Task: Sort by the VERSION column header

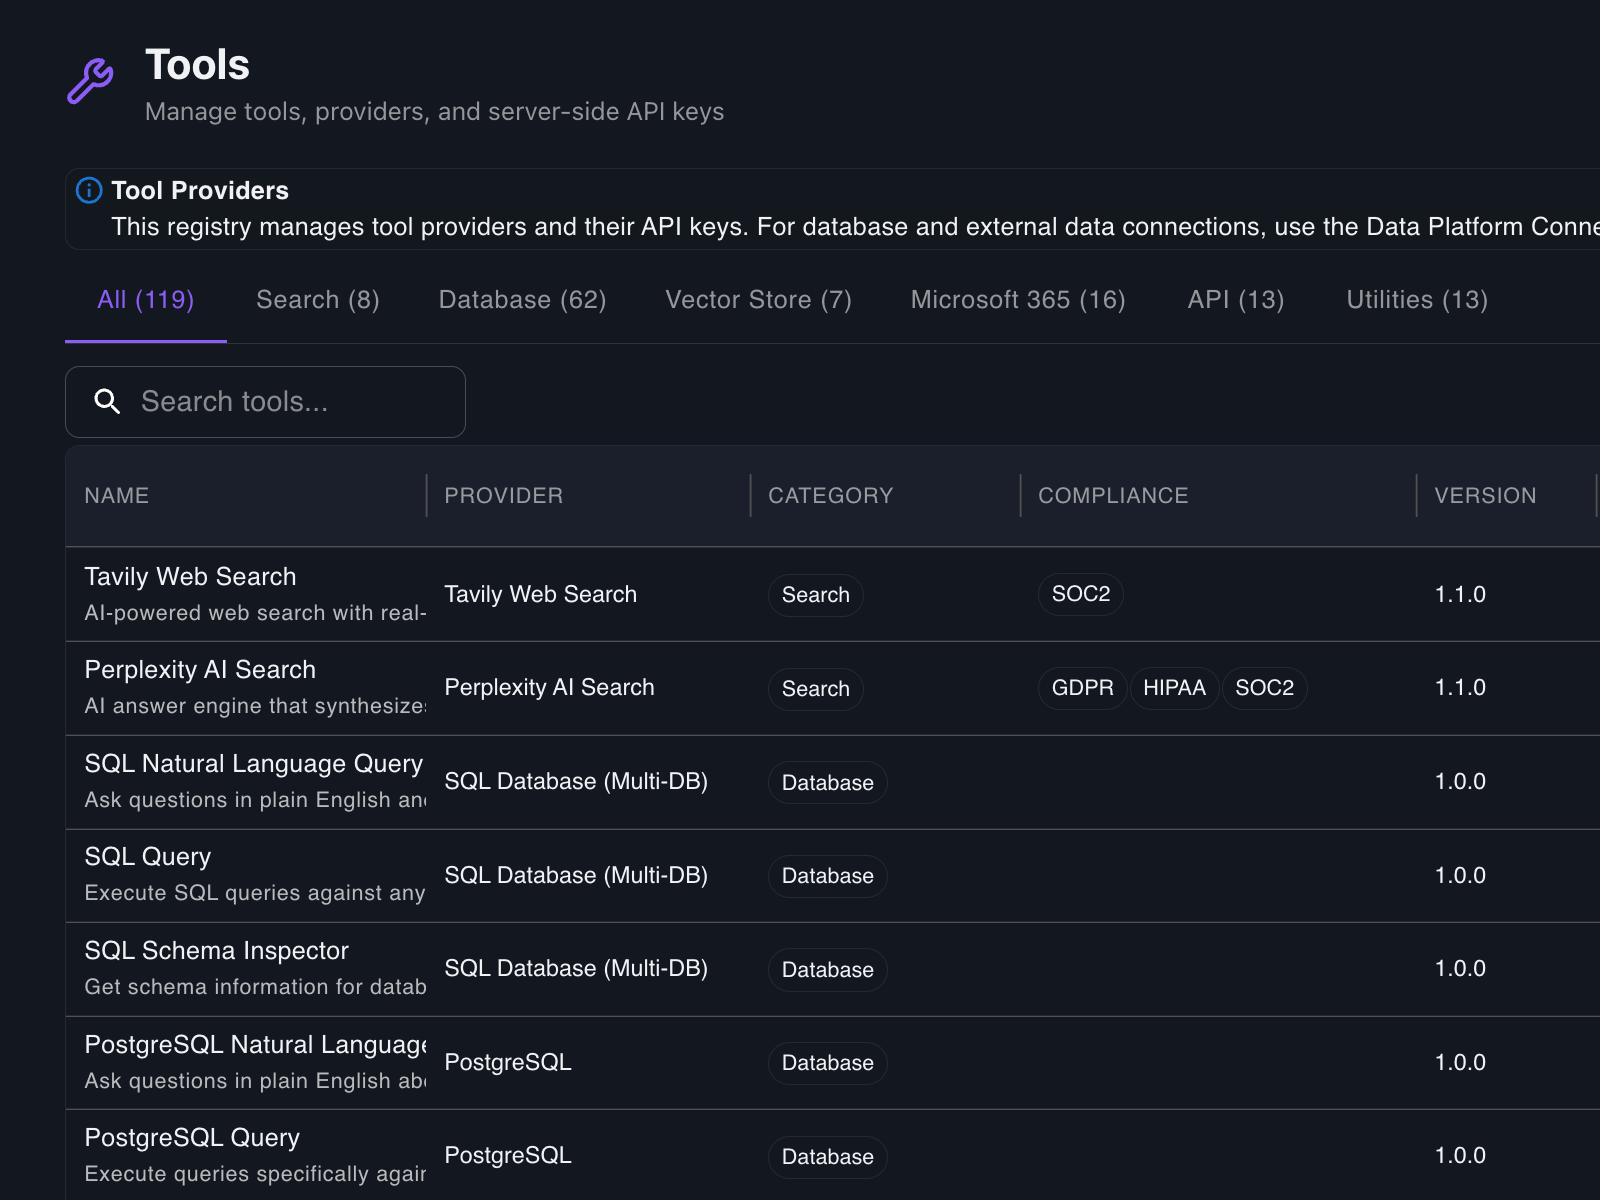Action: point(1485,496)
